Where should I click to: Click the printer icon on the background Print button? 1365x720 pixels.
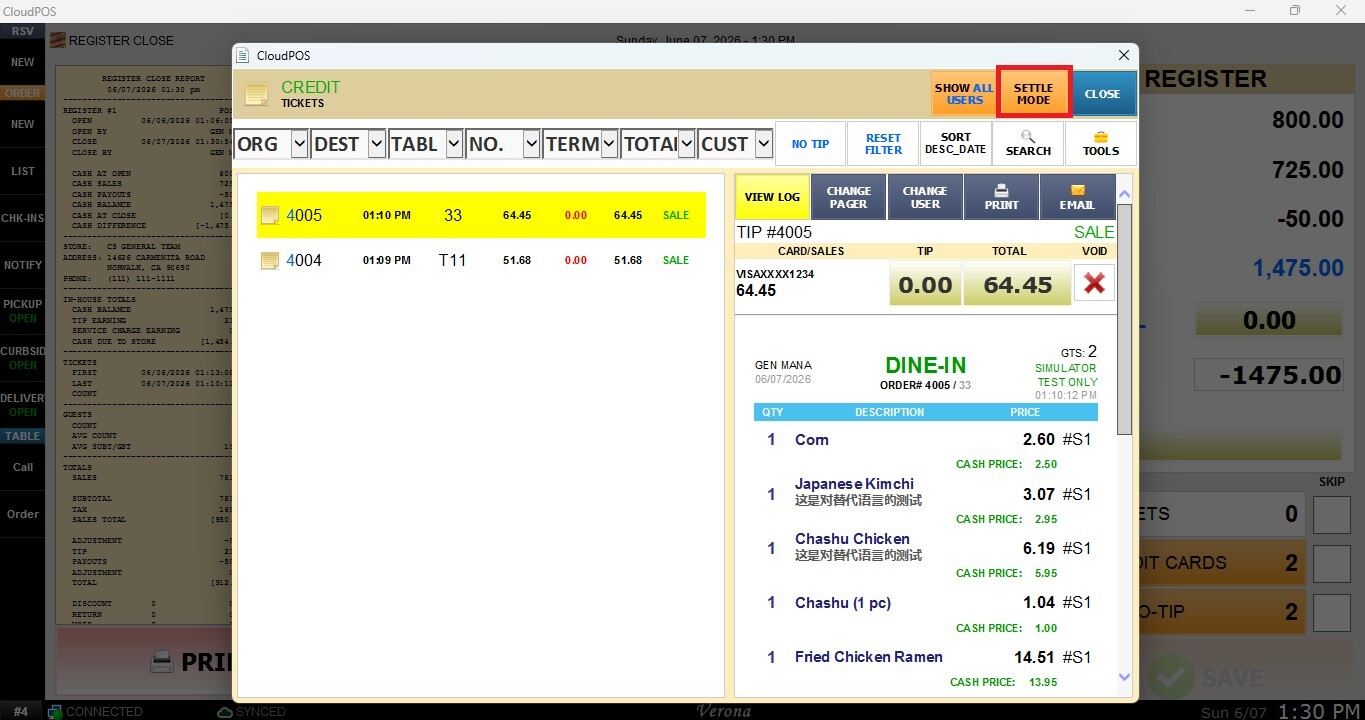pyautogui.click(x=162, y=661)
